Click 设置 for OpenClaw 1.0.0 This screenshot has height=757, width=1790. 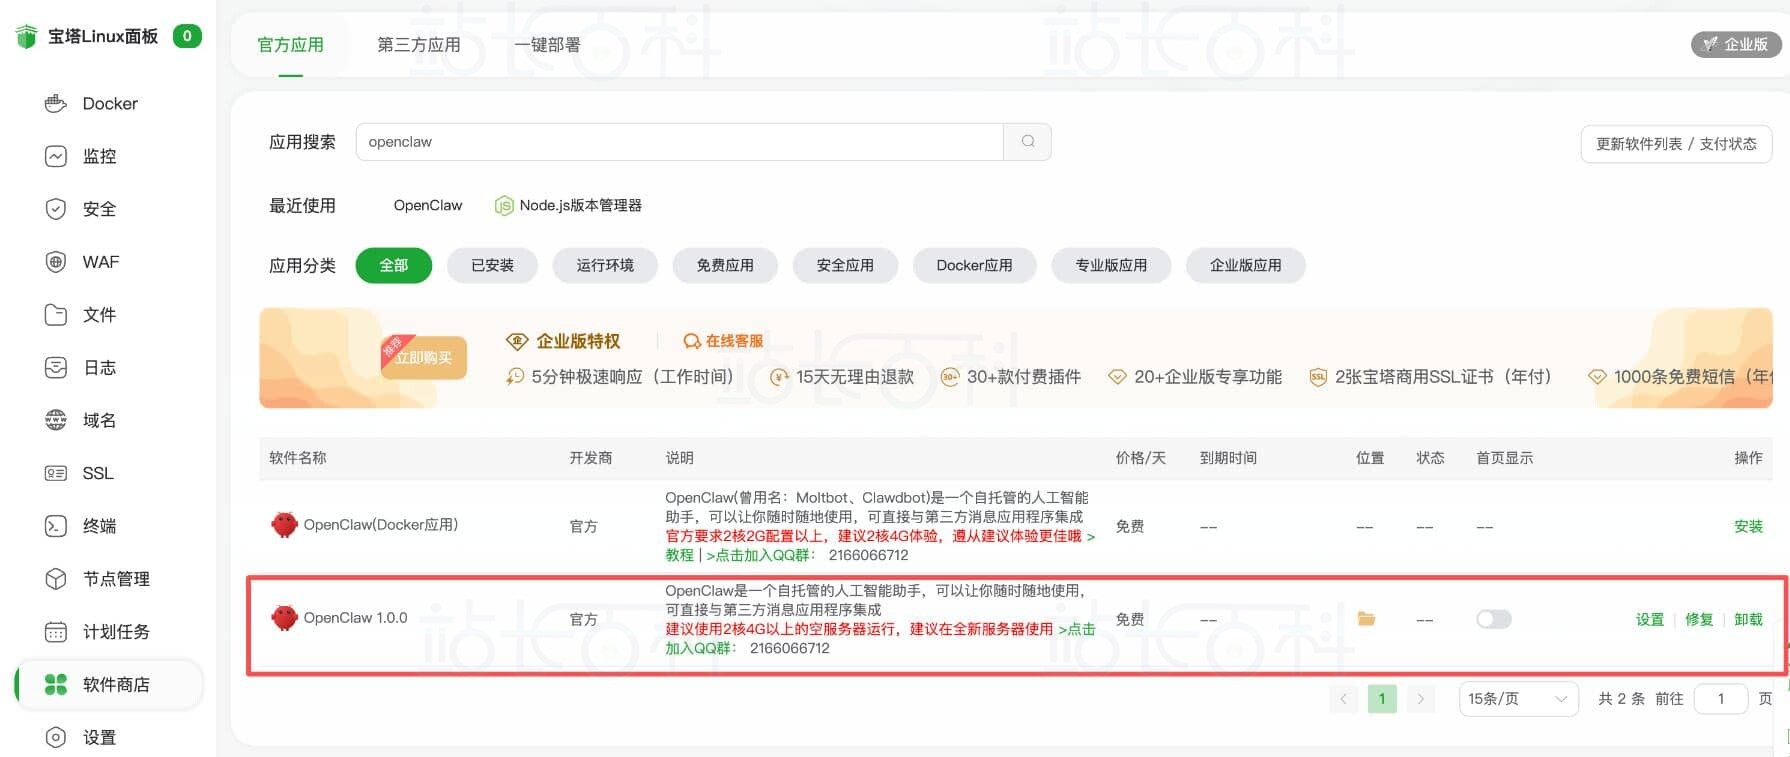tap(1650, 619)
